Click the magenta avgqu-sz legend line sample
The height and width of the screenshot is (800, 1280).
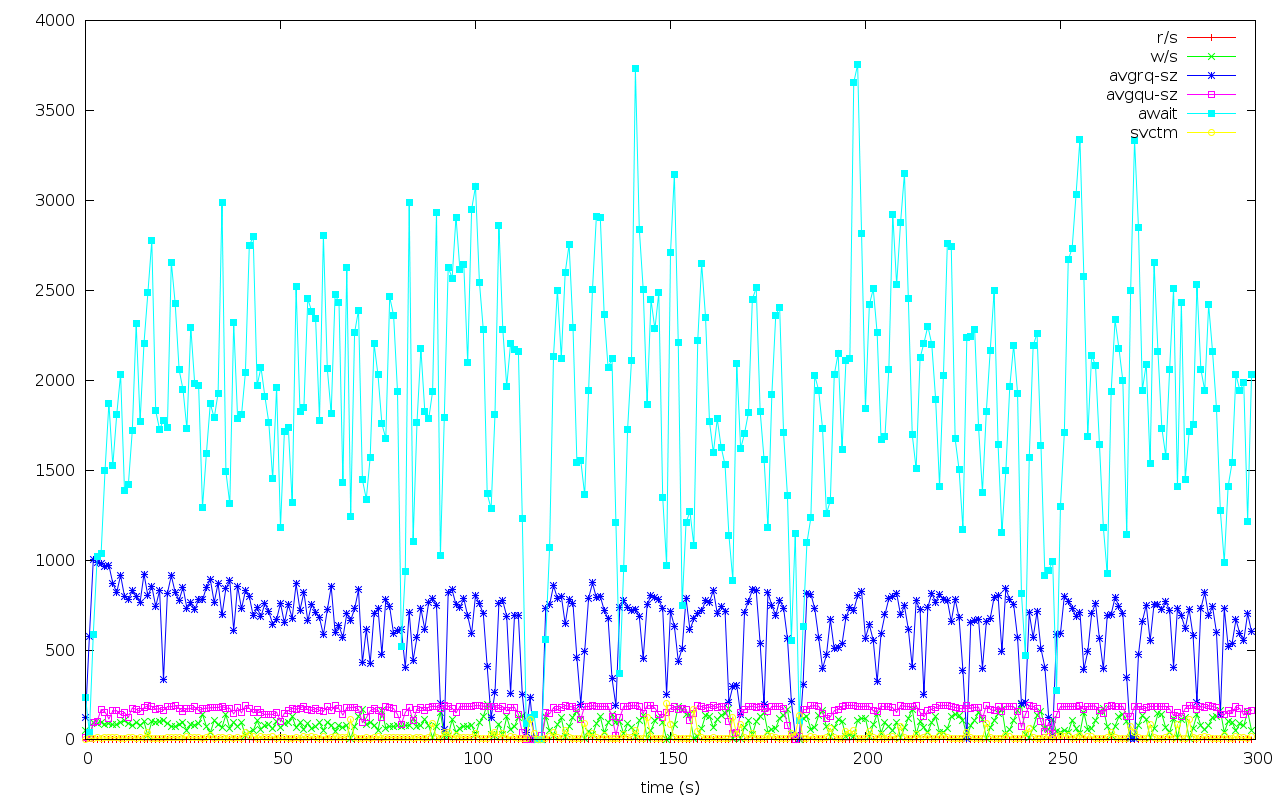[1211, 94]
